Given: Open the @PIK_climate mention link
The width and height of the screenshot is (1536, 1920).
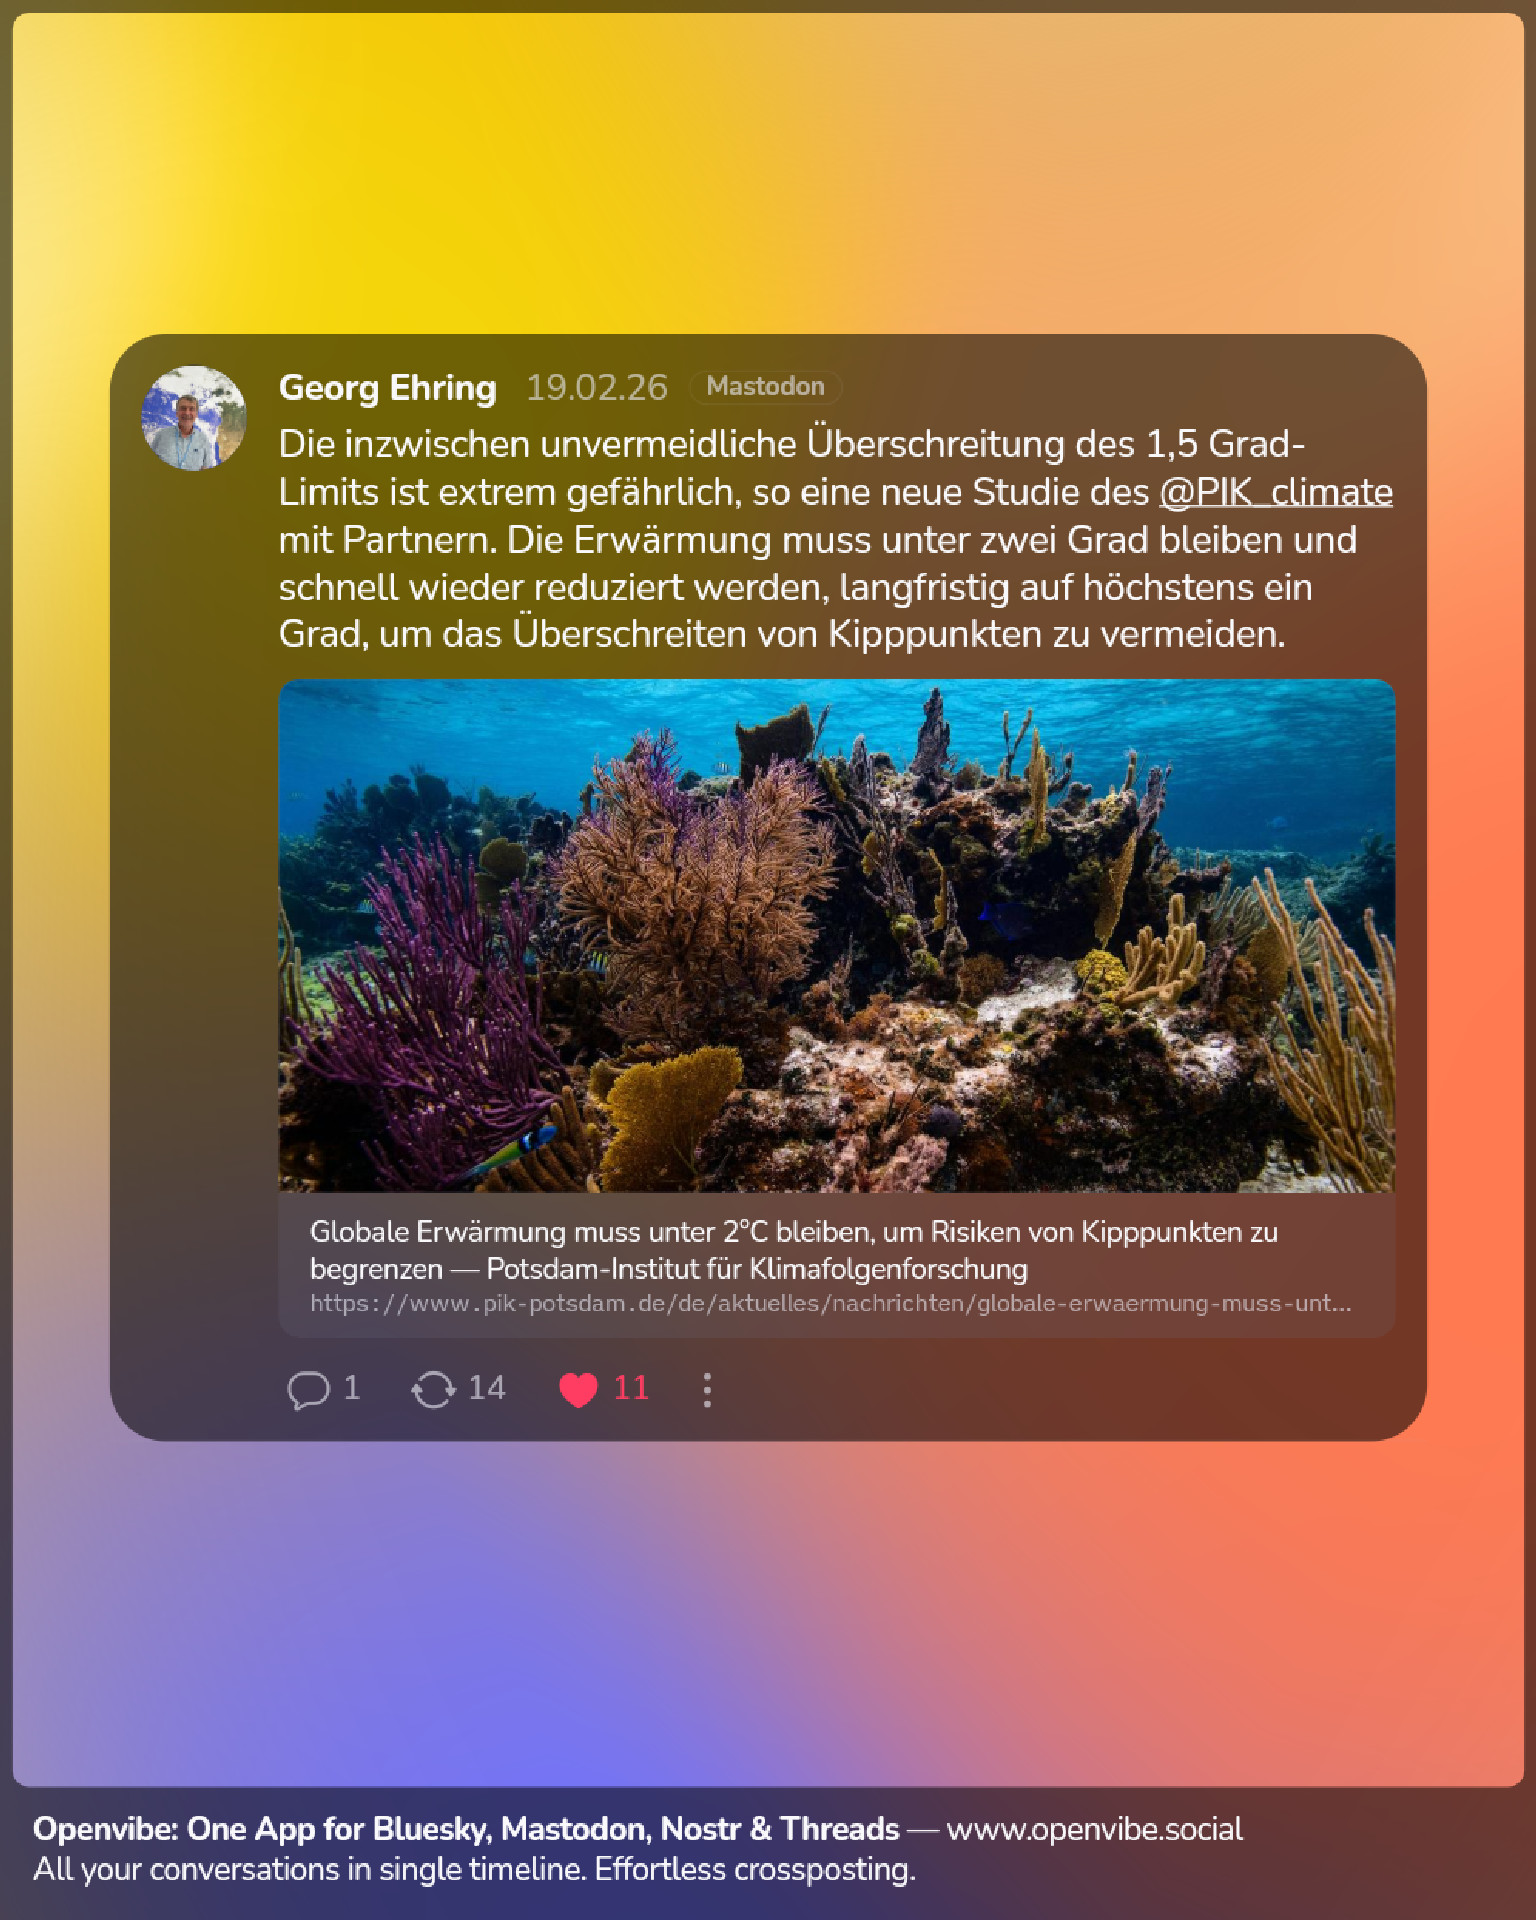Looking at the screenshot, I should pyautogui.click(x=1275, y=492).
